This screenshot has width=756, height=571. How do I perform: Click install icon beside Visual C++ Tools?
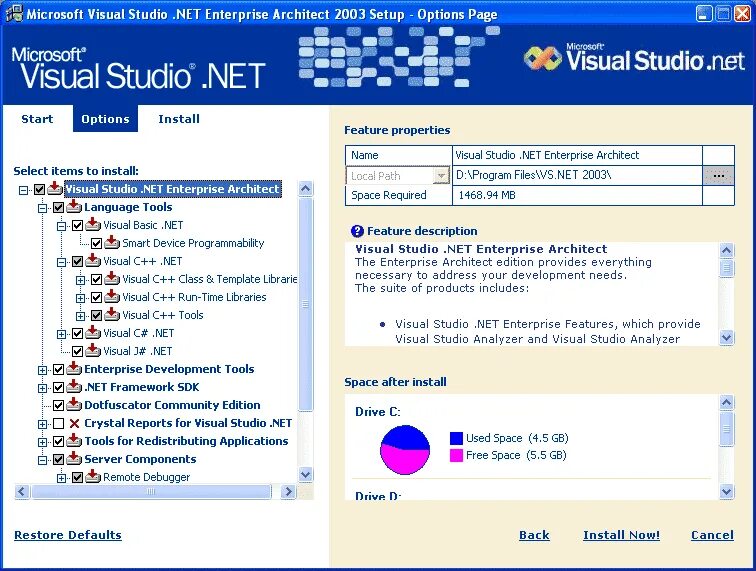tap(112, 315)
